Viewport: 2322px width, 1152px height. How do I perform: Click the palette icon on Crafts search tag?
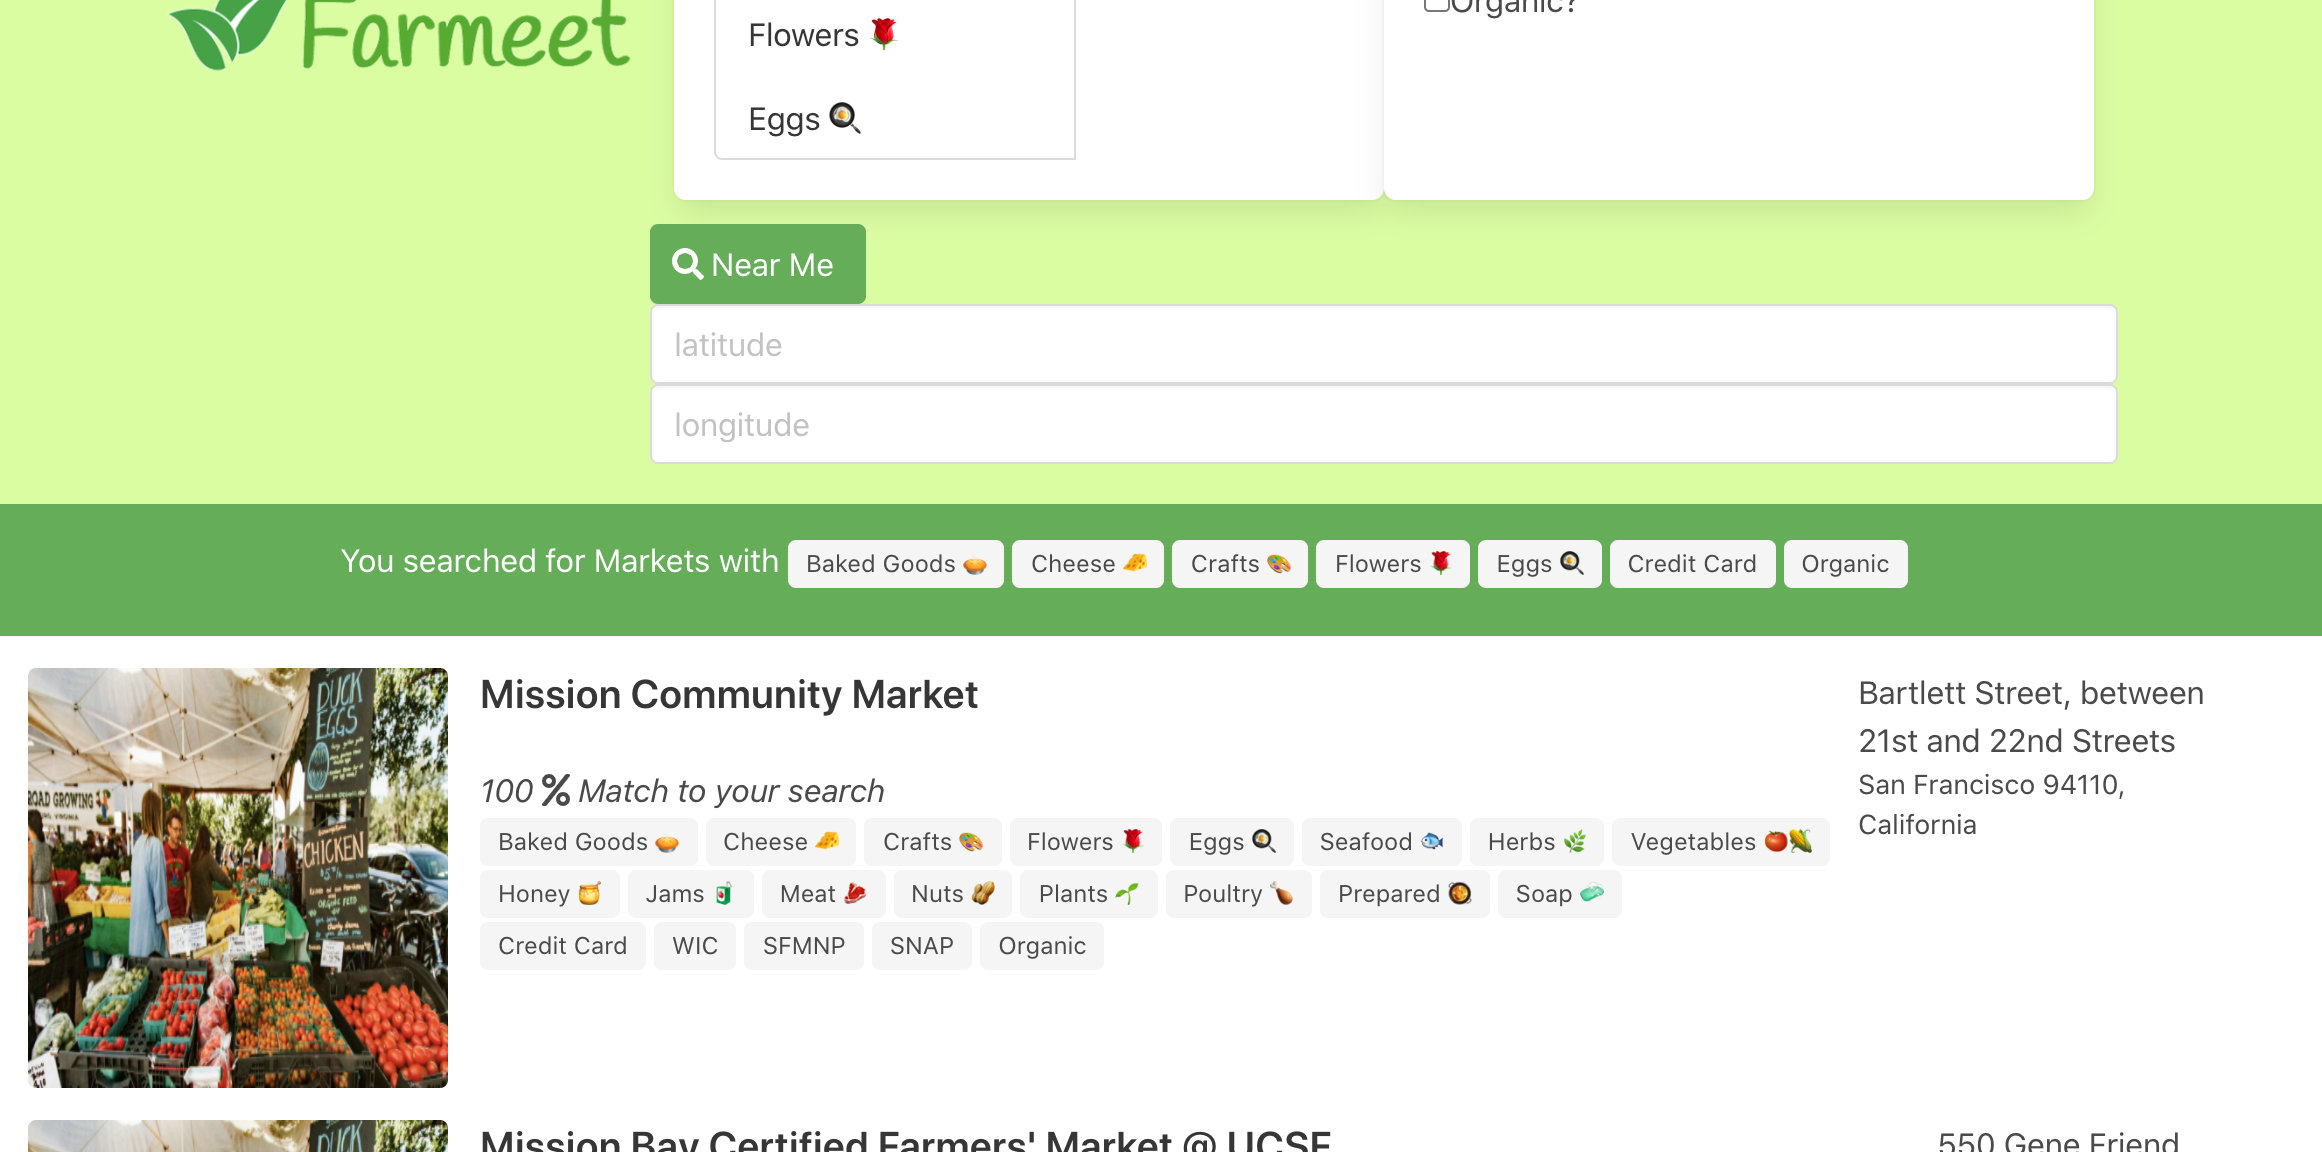tap(1279, 564)
